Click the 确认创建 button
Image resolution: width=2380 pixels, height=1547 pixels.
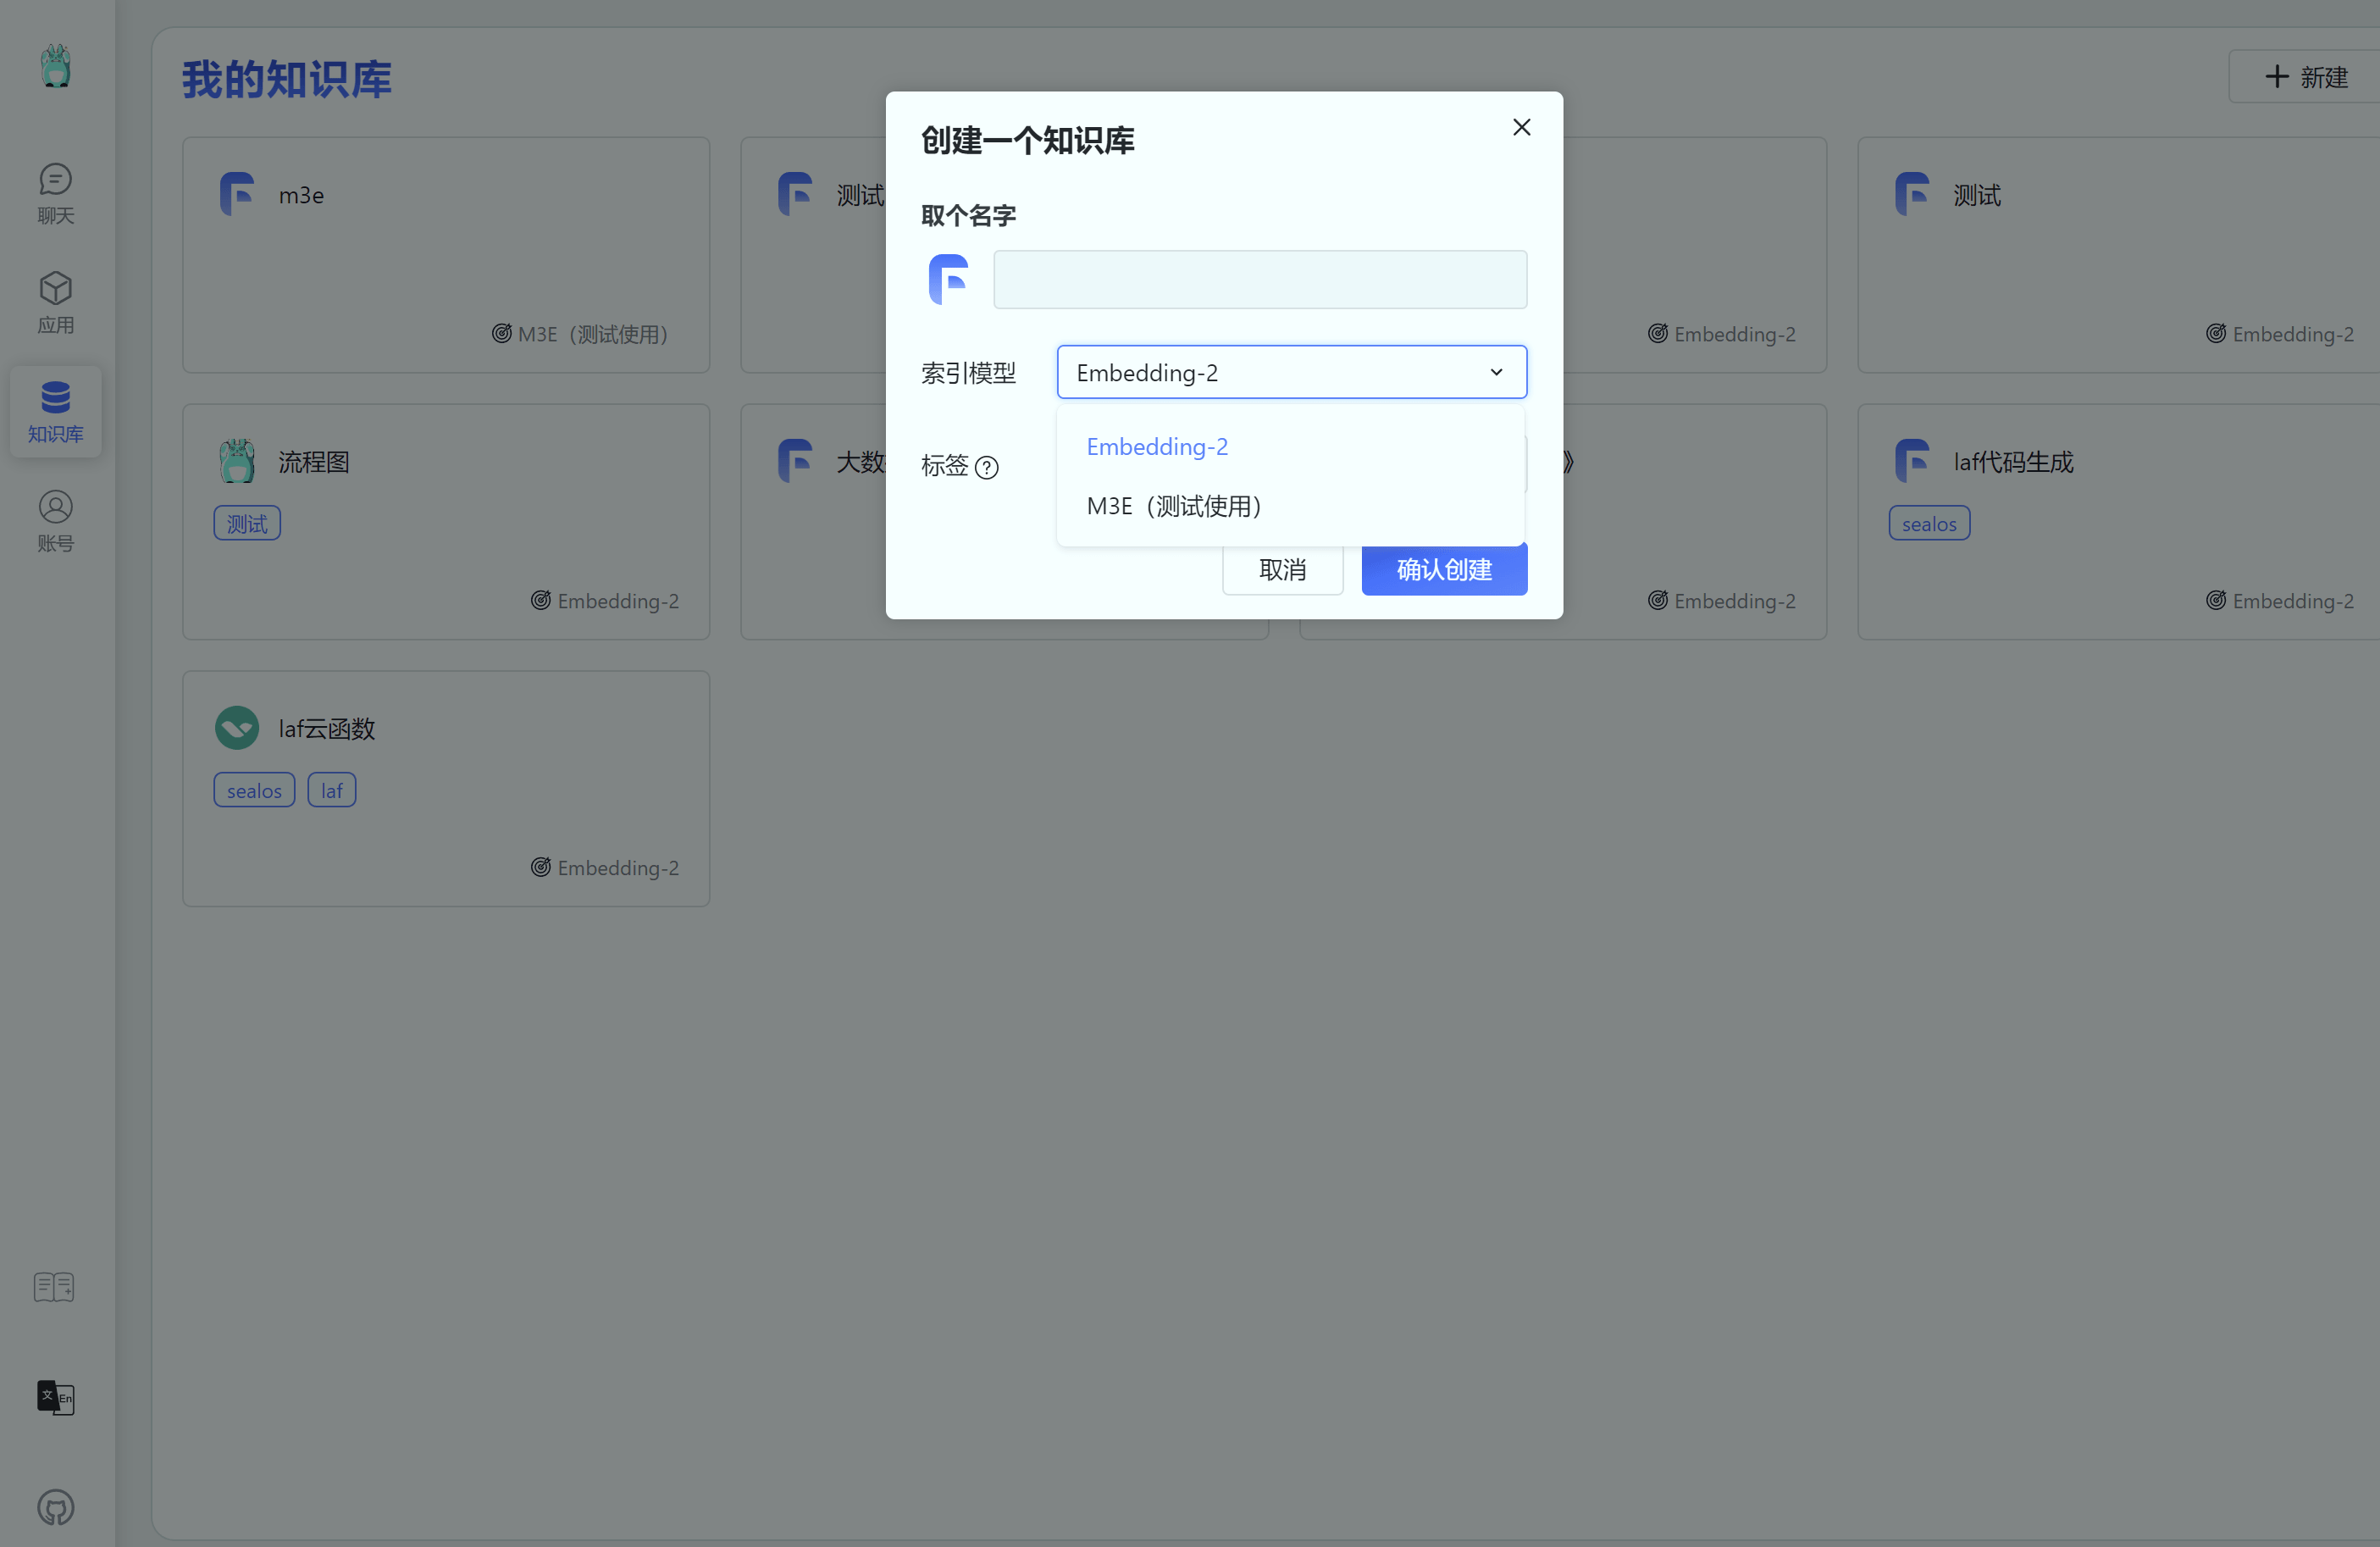coord(1444,569)
